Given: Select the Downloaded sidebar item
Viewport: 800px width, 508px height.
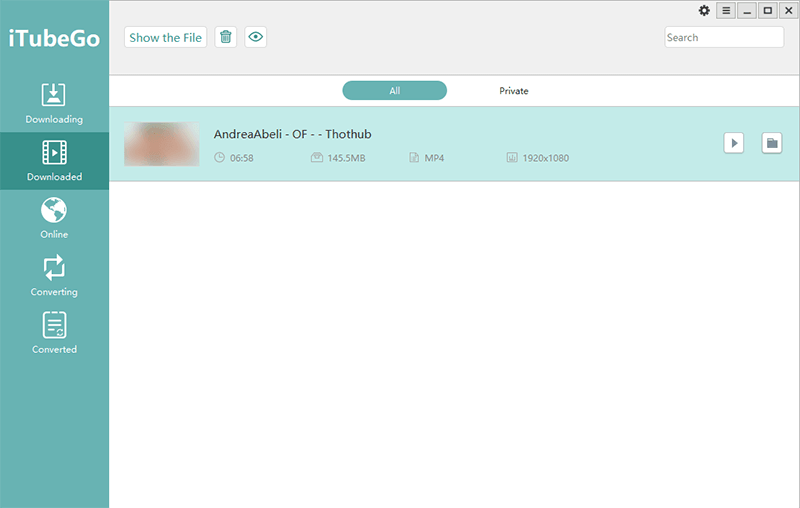Looking at the screenshot, I should pyautogui.click(x=54, y=161).
